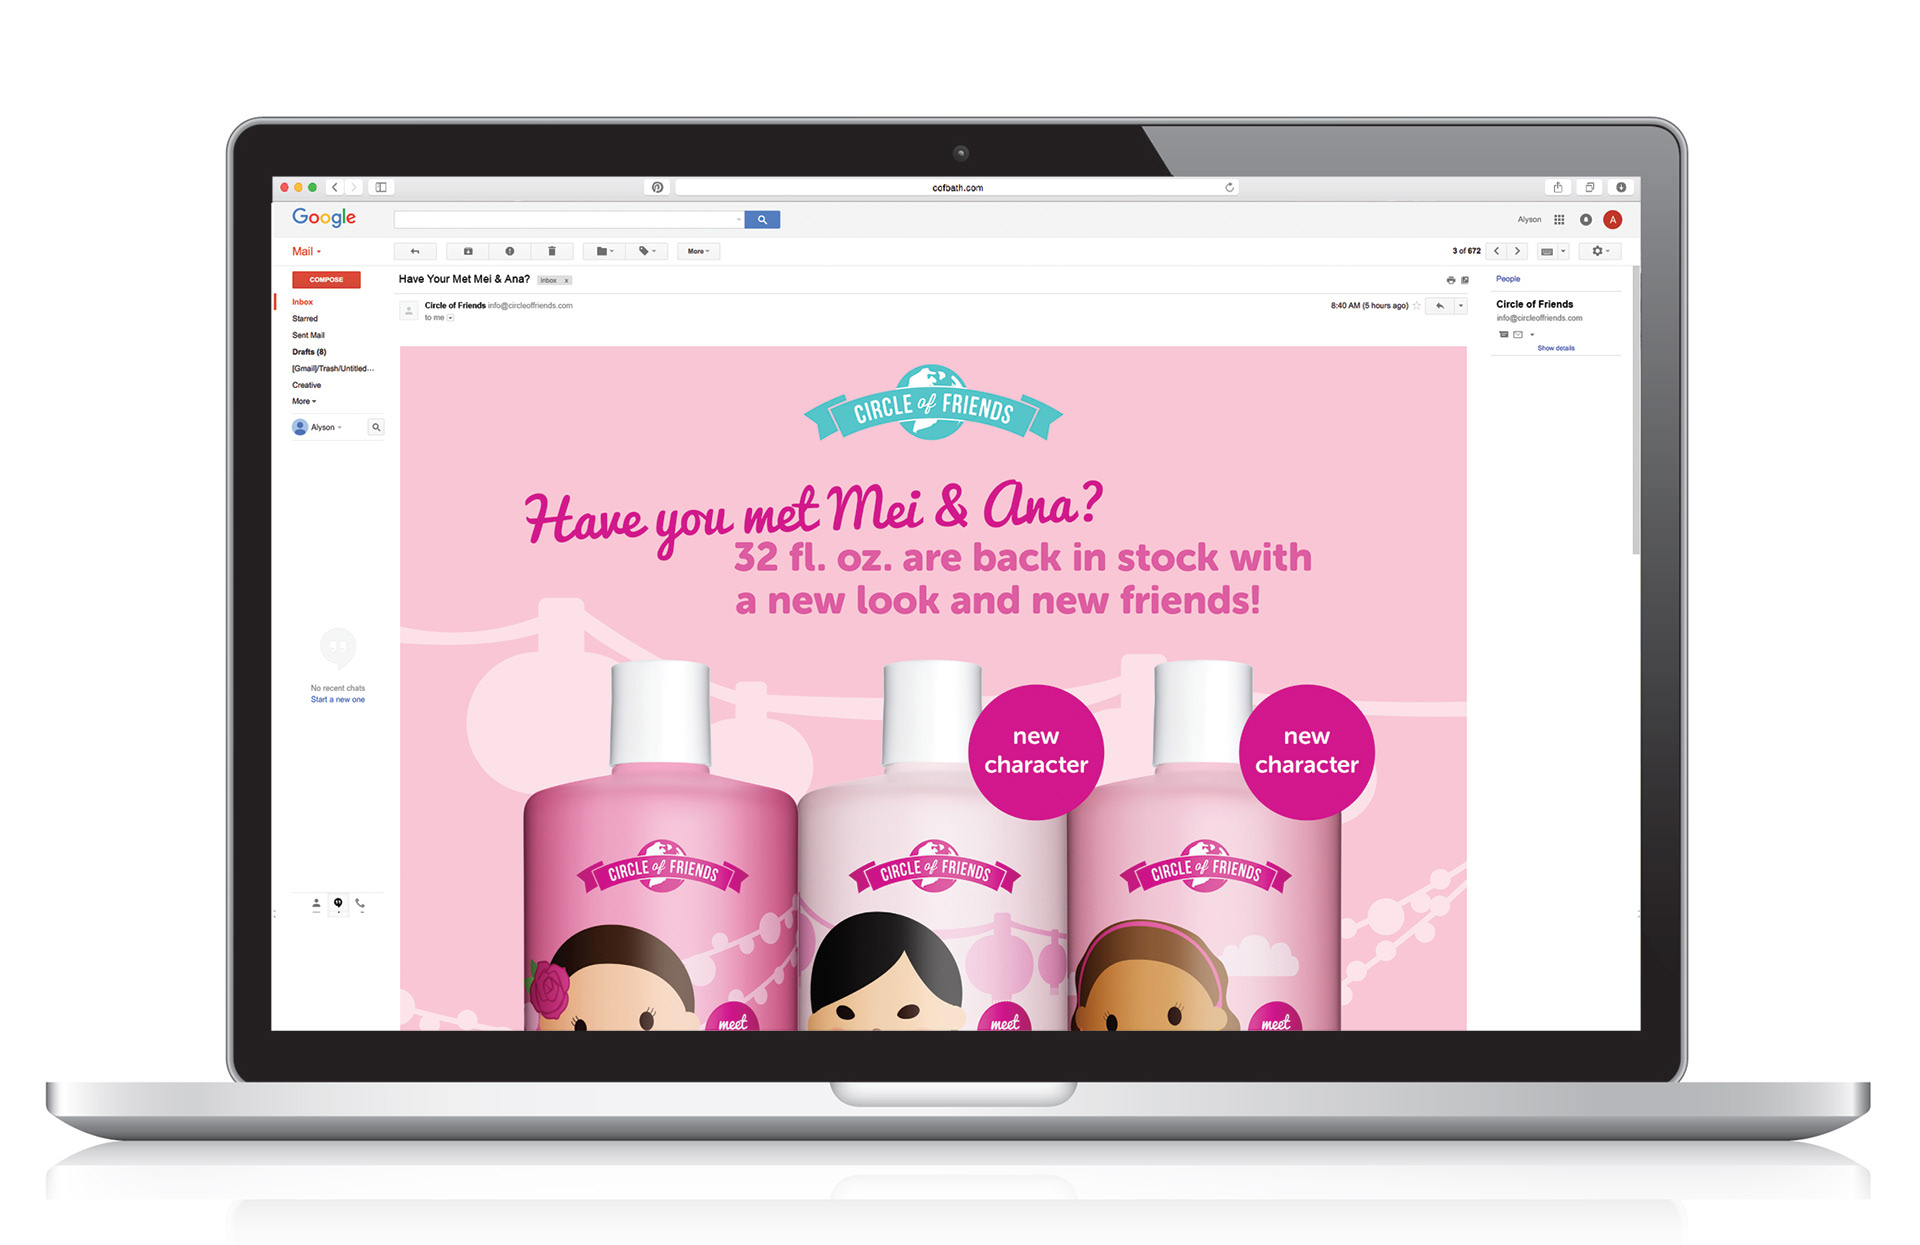Go to the older email arrow
This screenshot has height=1245, width=1920.
tap(1518, 251)
